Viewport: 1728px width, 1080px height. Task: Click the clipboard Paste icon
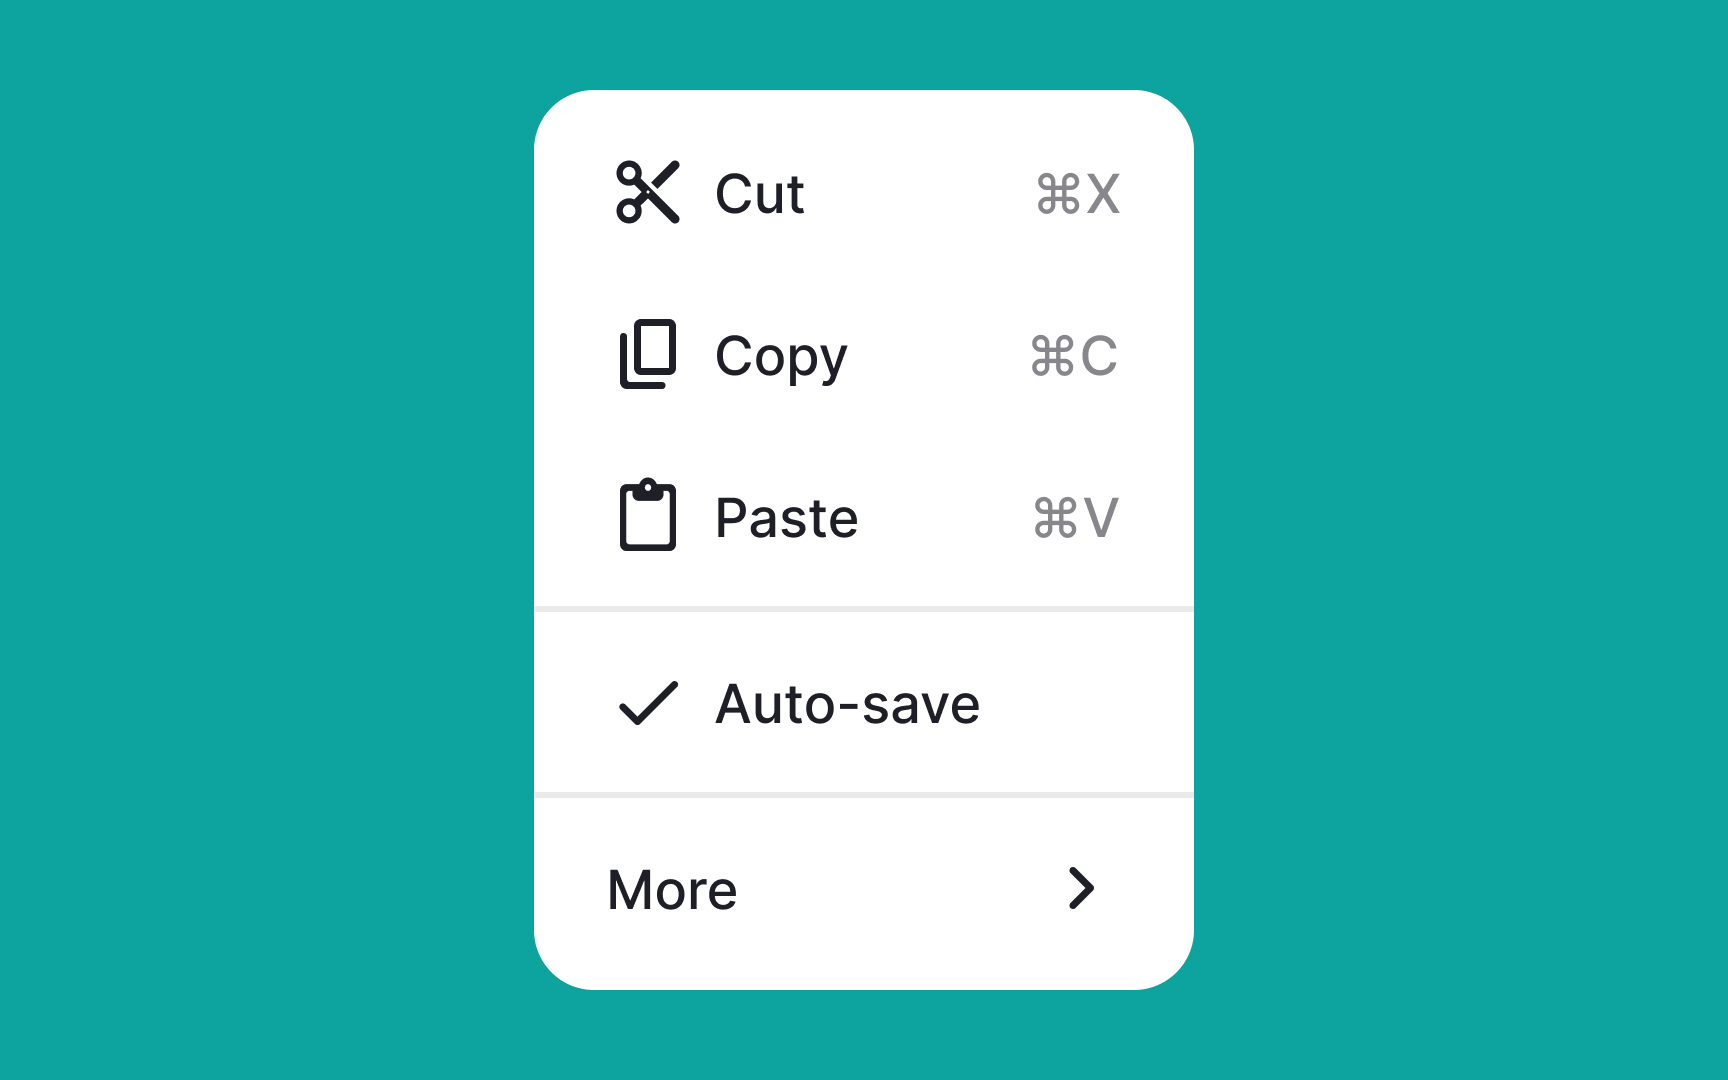point(648,515)
